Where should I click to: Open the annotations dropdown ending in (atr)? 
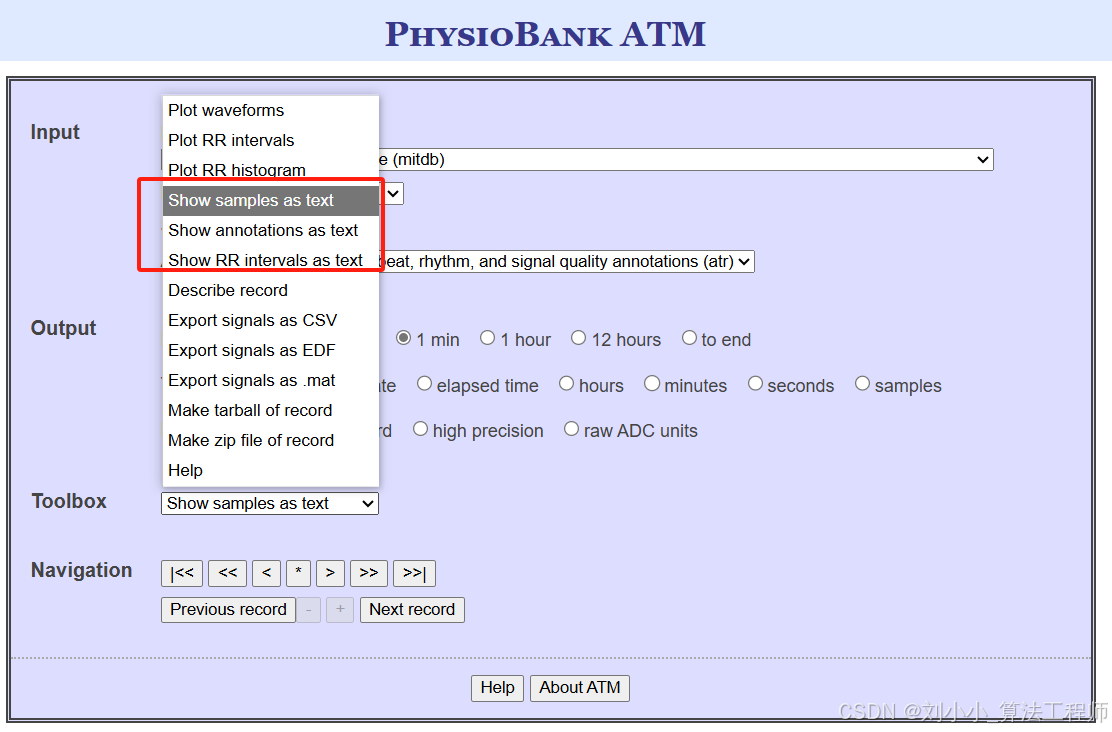[x=566, y=262]
